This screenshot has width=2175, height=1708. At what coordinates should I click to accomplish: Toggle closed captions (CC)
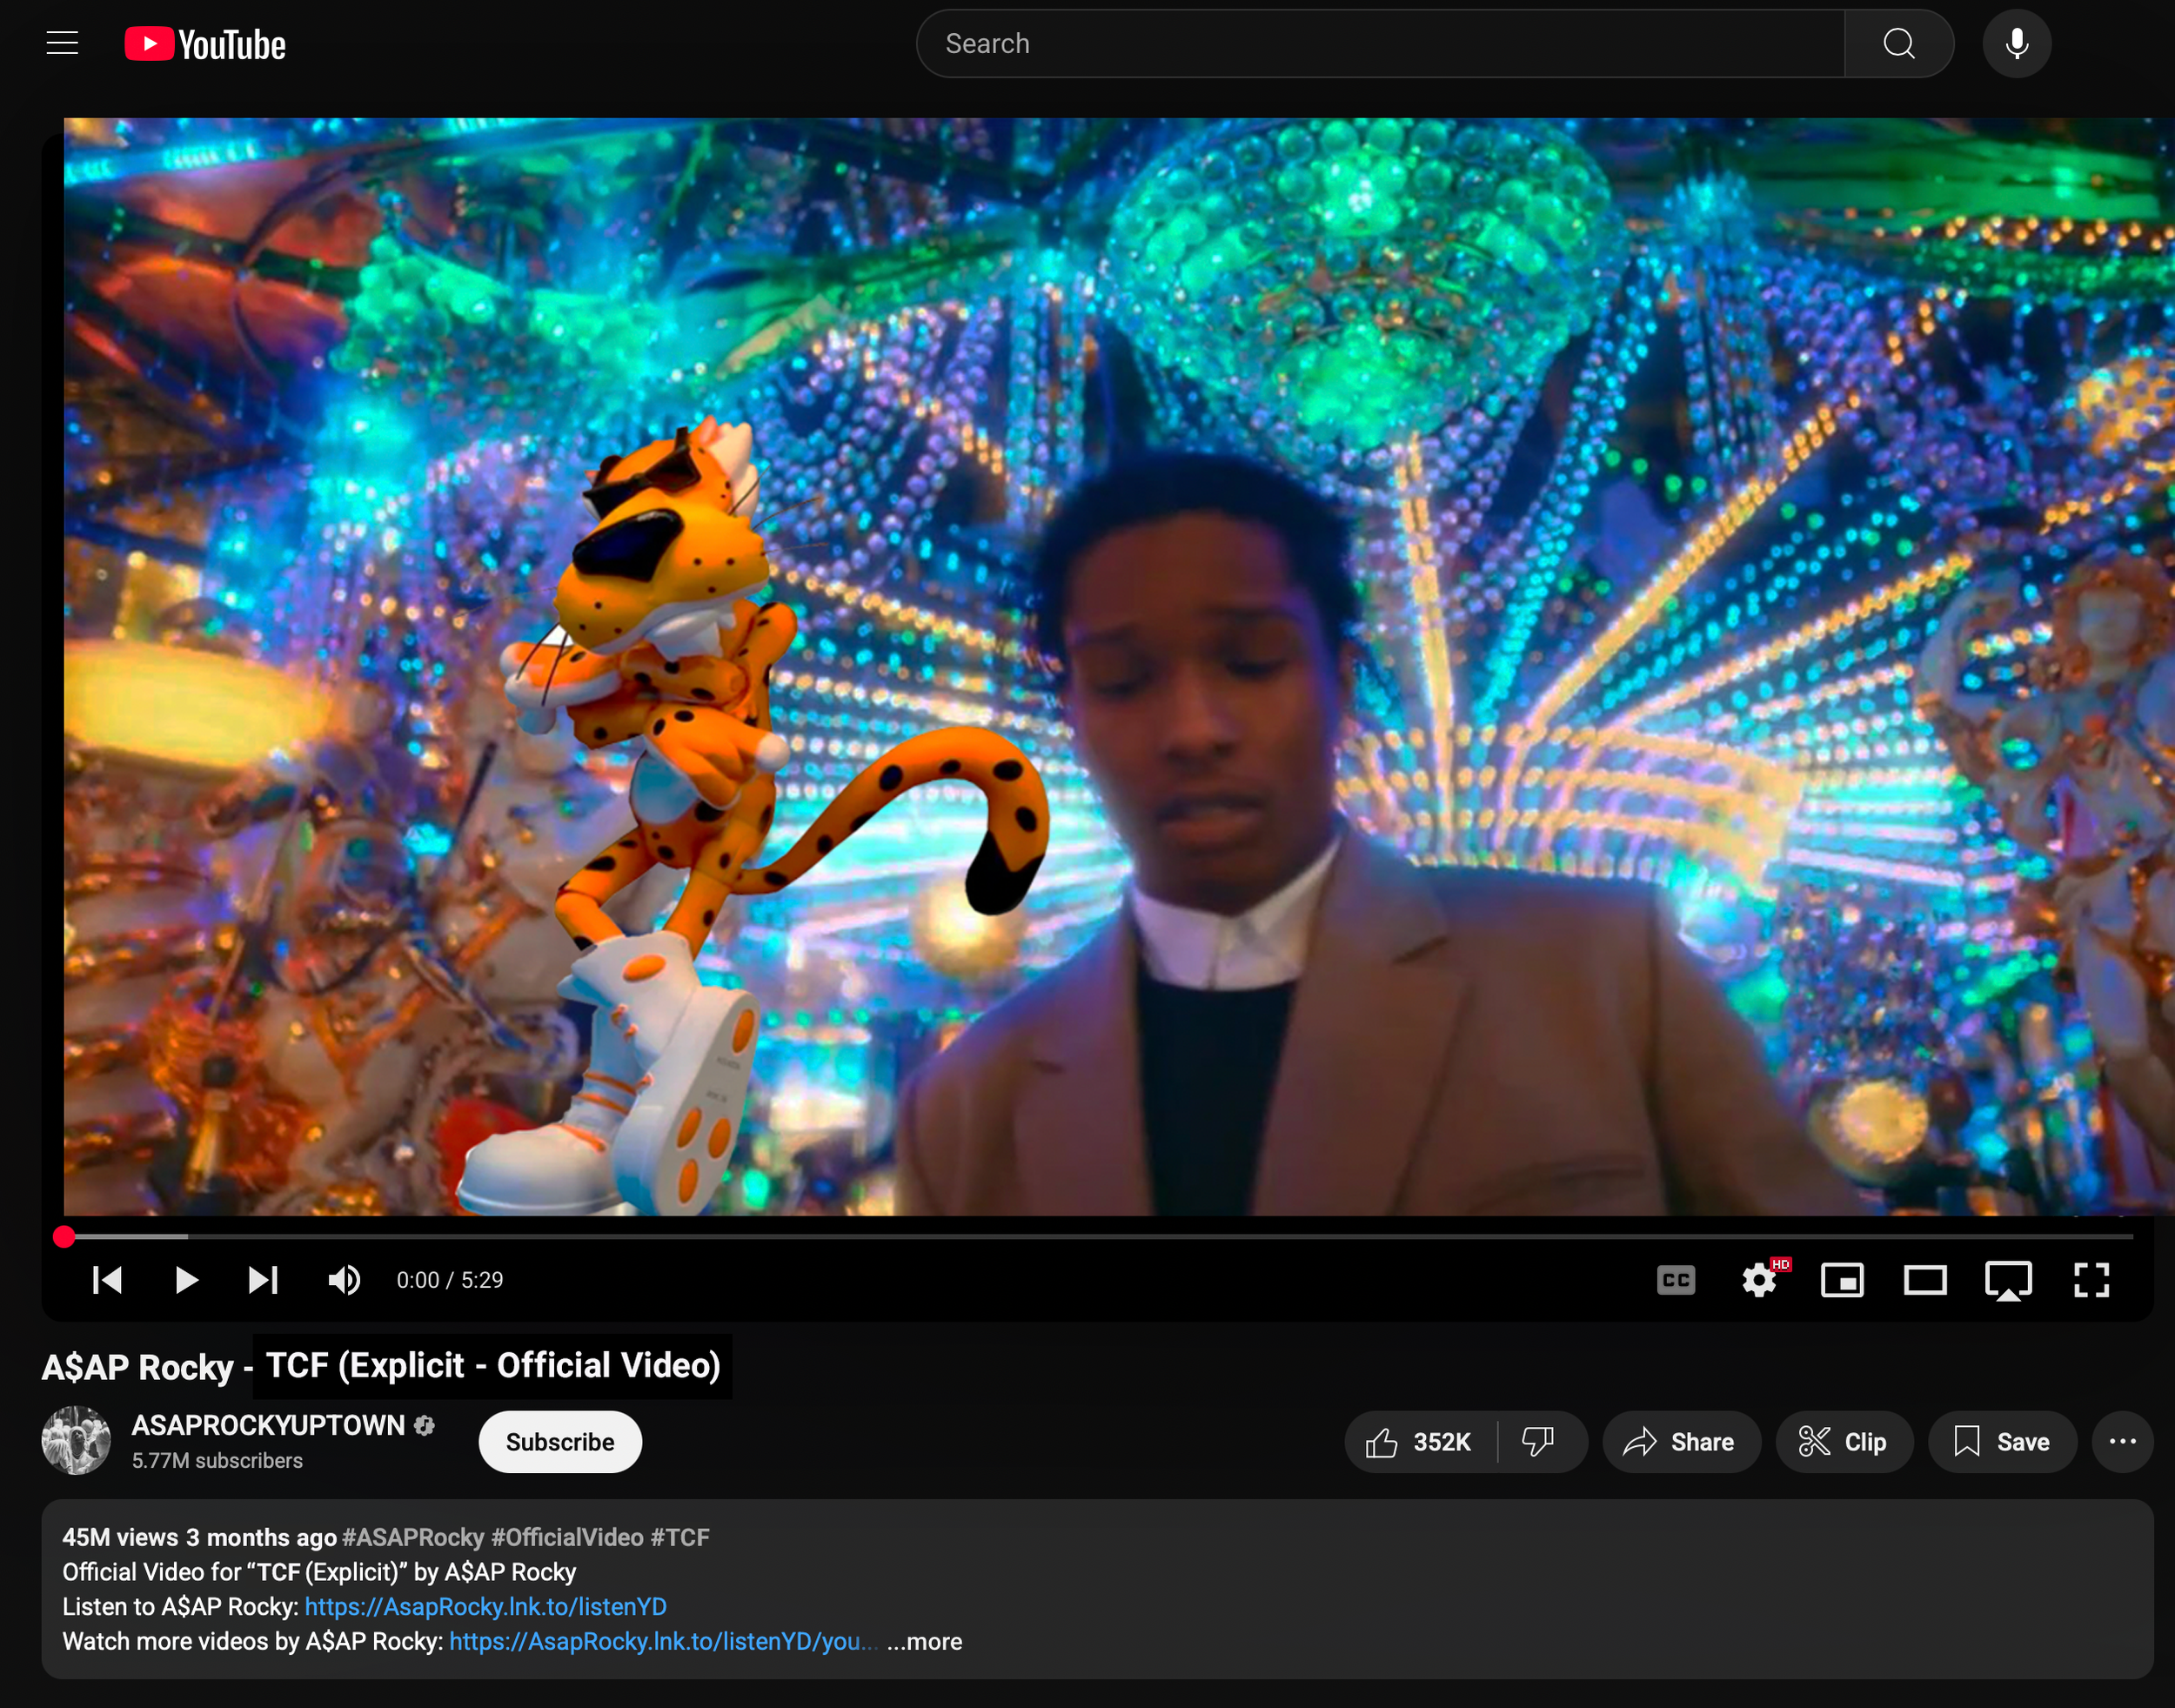[1676, 1280]
